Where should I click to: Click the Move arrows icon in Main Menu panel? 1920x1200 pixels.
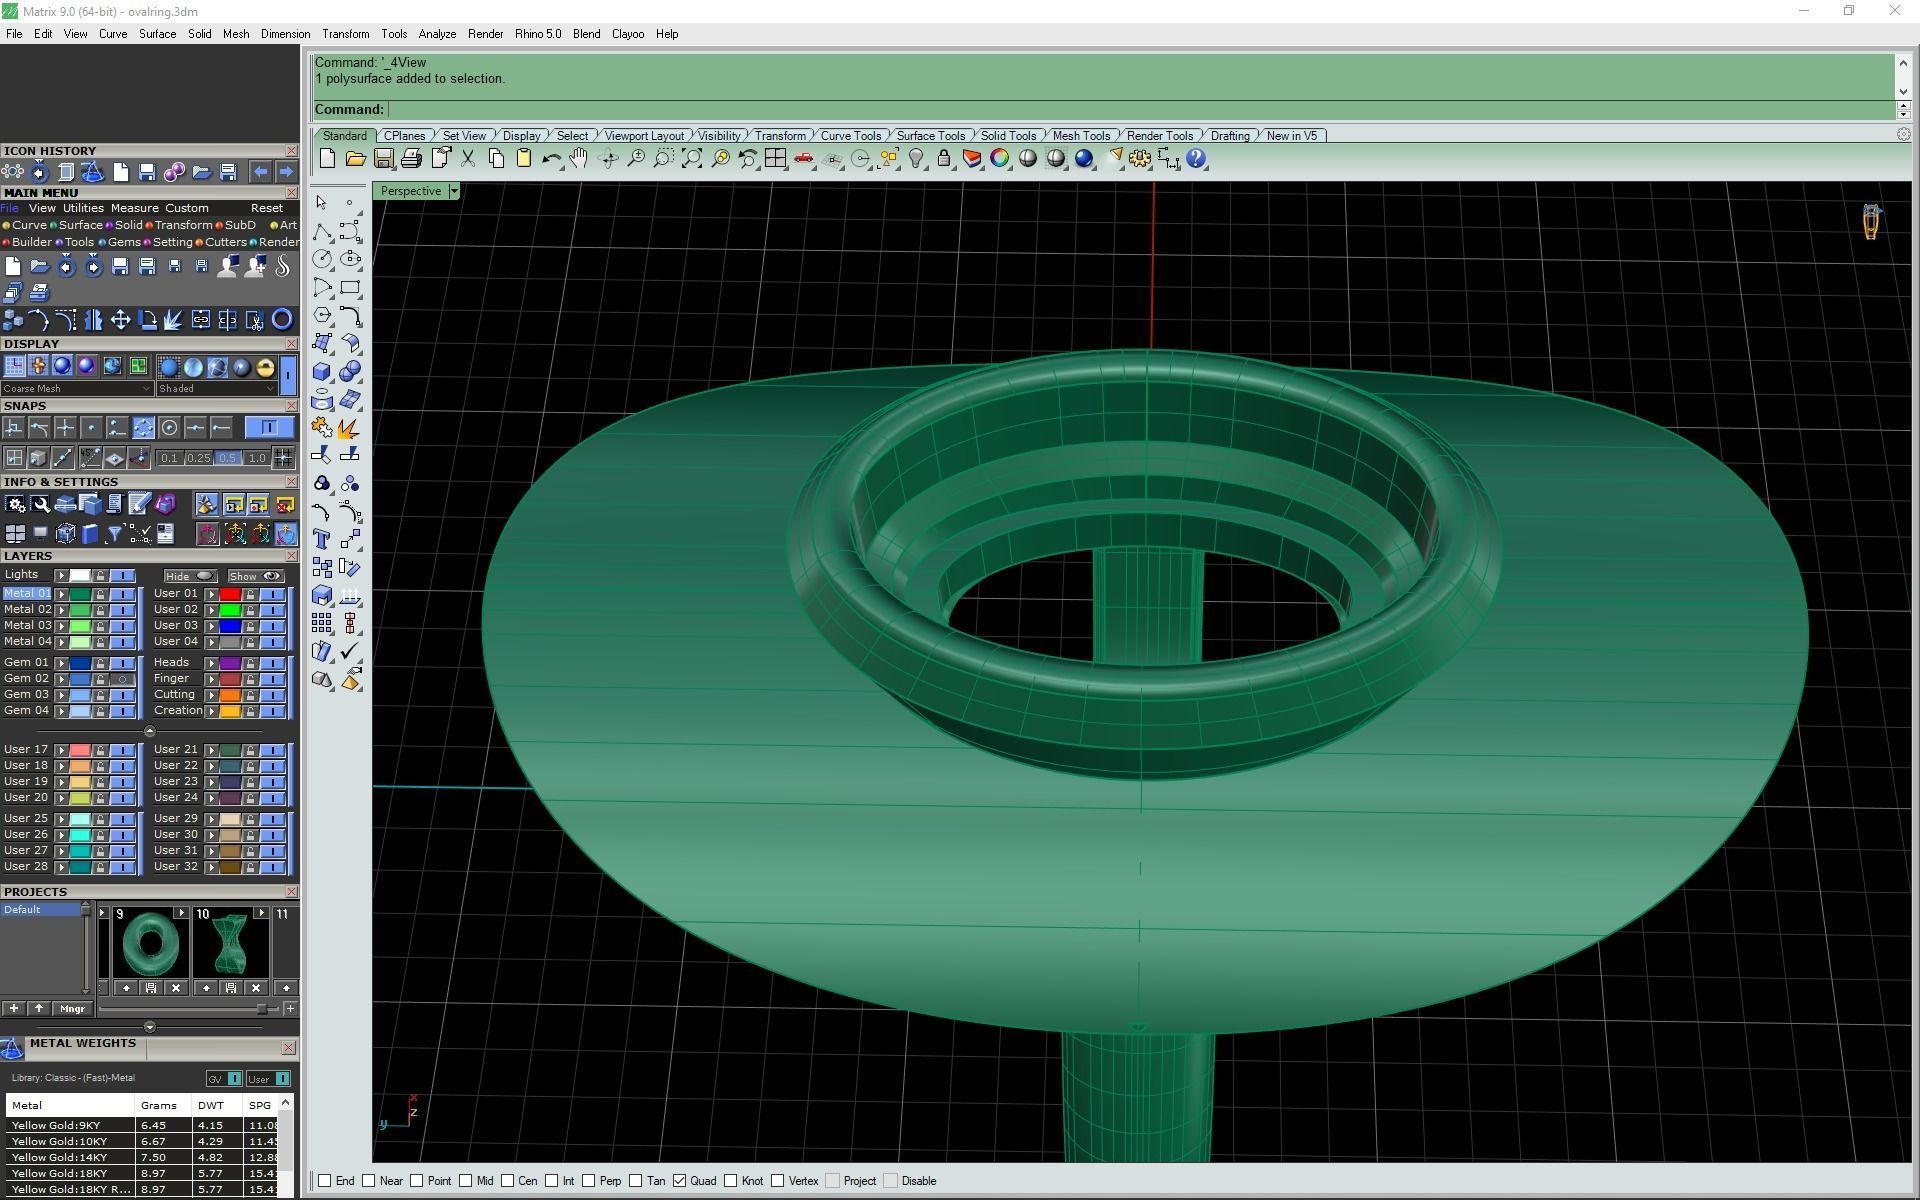click(x=120, y=320)
